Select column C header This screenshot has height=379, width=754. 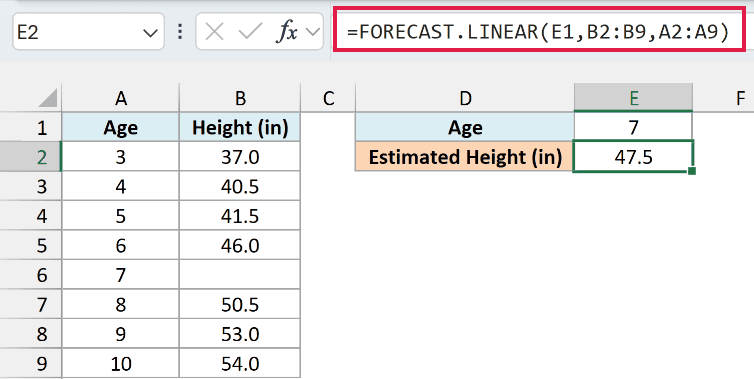(x=328, y=98)
